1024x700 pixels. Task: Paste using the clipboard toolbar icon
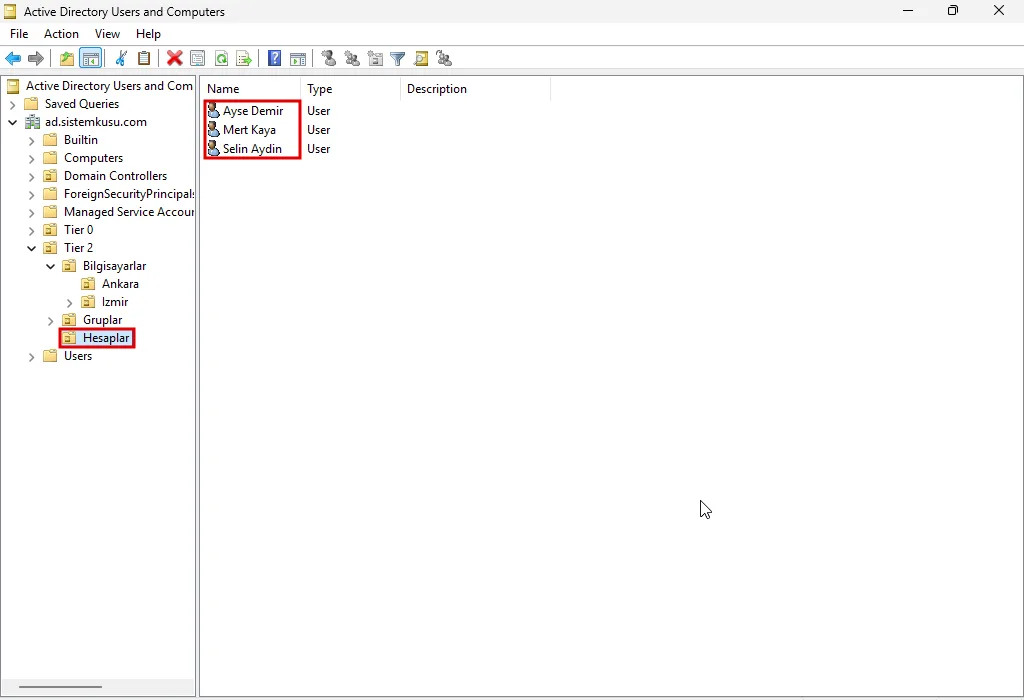point(144,59)
